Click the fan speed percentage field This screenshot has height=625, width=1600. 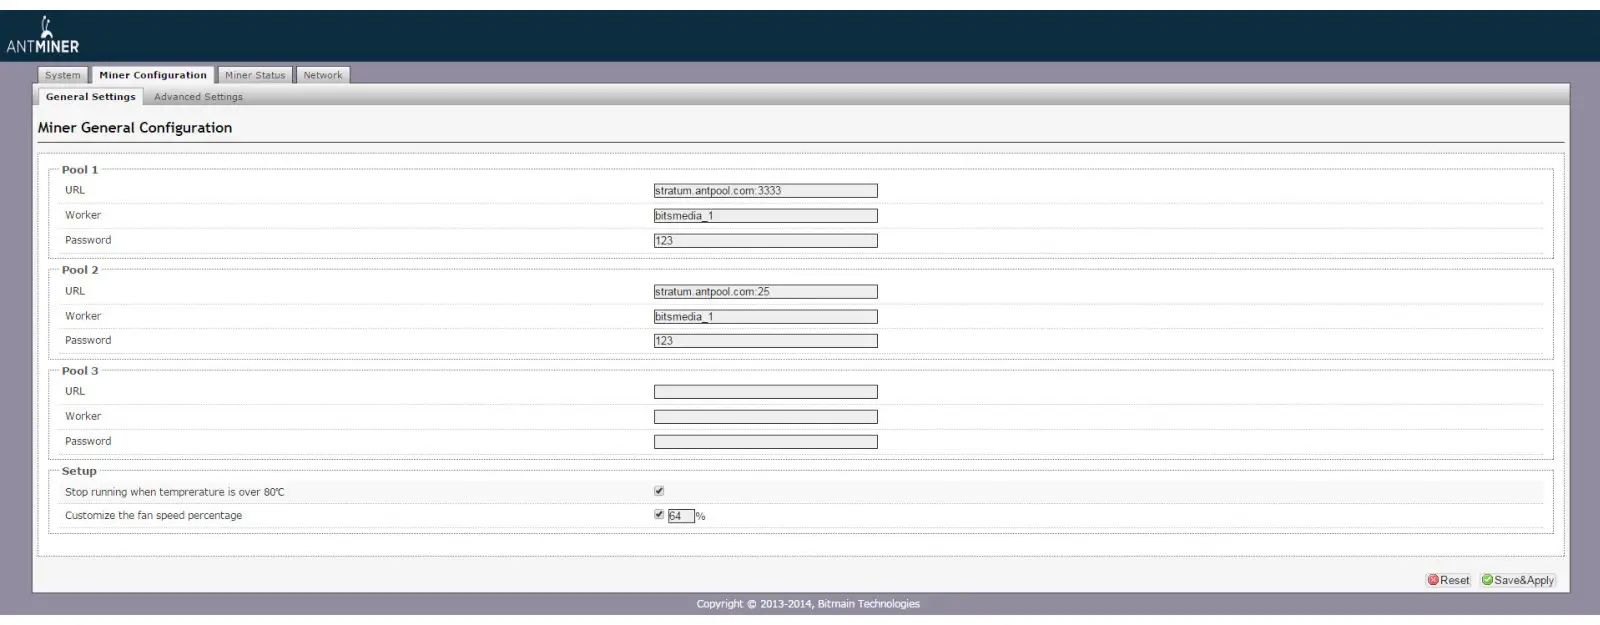pyautogui.click(x=680, y=516)
